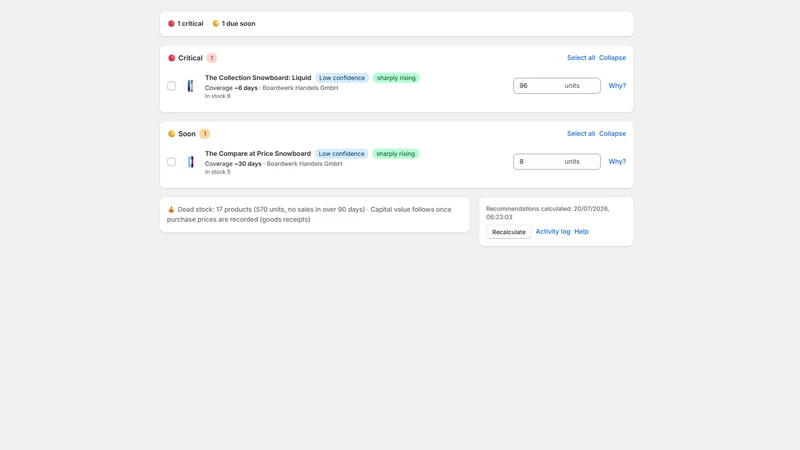Open the Help link
The height and width of the screenshot is (450, 800).
click(x=581, y=232)
